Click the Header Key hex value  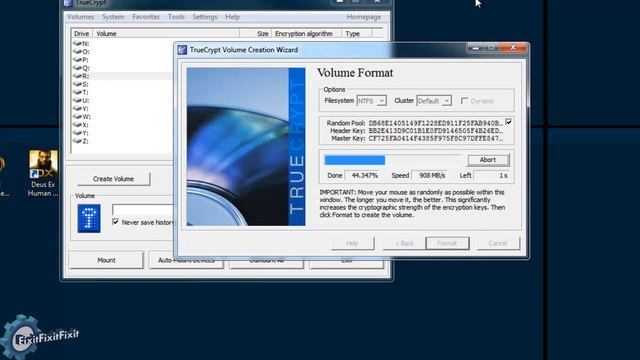coord(436,131)
